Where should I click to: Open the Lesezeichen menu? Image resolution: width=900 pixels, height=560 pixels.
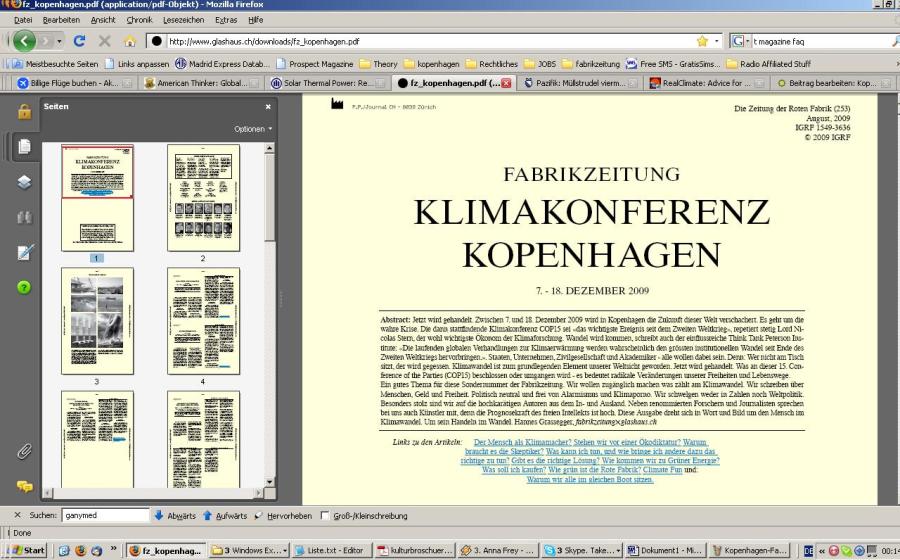pos(183,20)
